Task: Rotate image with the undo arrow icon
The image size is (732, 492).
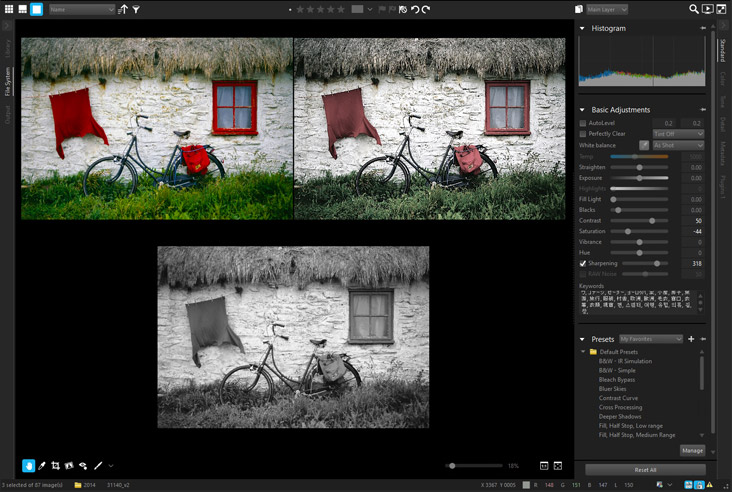Action: pyautogui.click(x=413, y=9)
